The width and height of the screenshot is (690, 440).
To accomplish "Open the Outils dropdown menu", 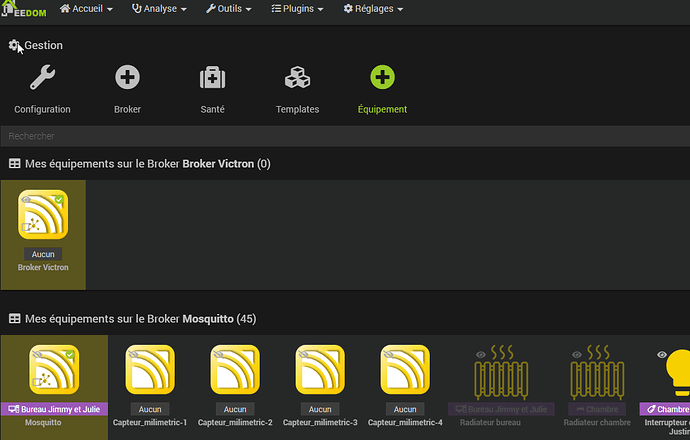I will click(228, 9).
